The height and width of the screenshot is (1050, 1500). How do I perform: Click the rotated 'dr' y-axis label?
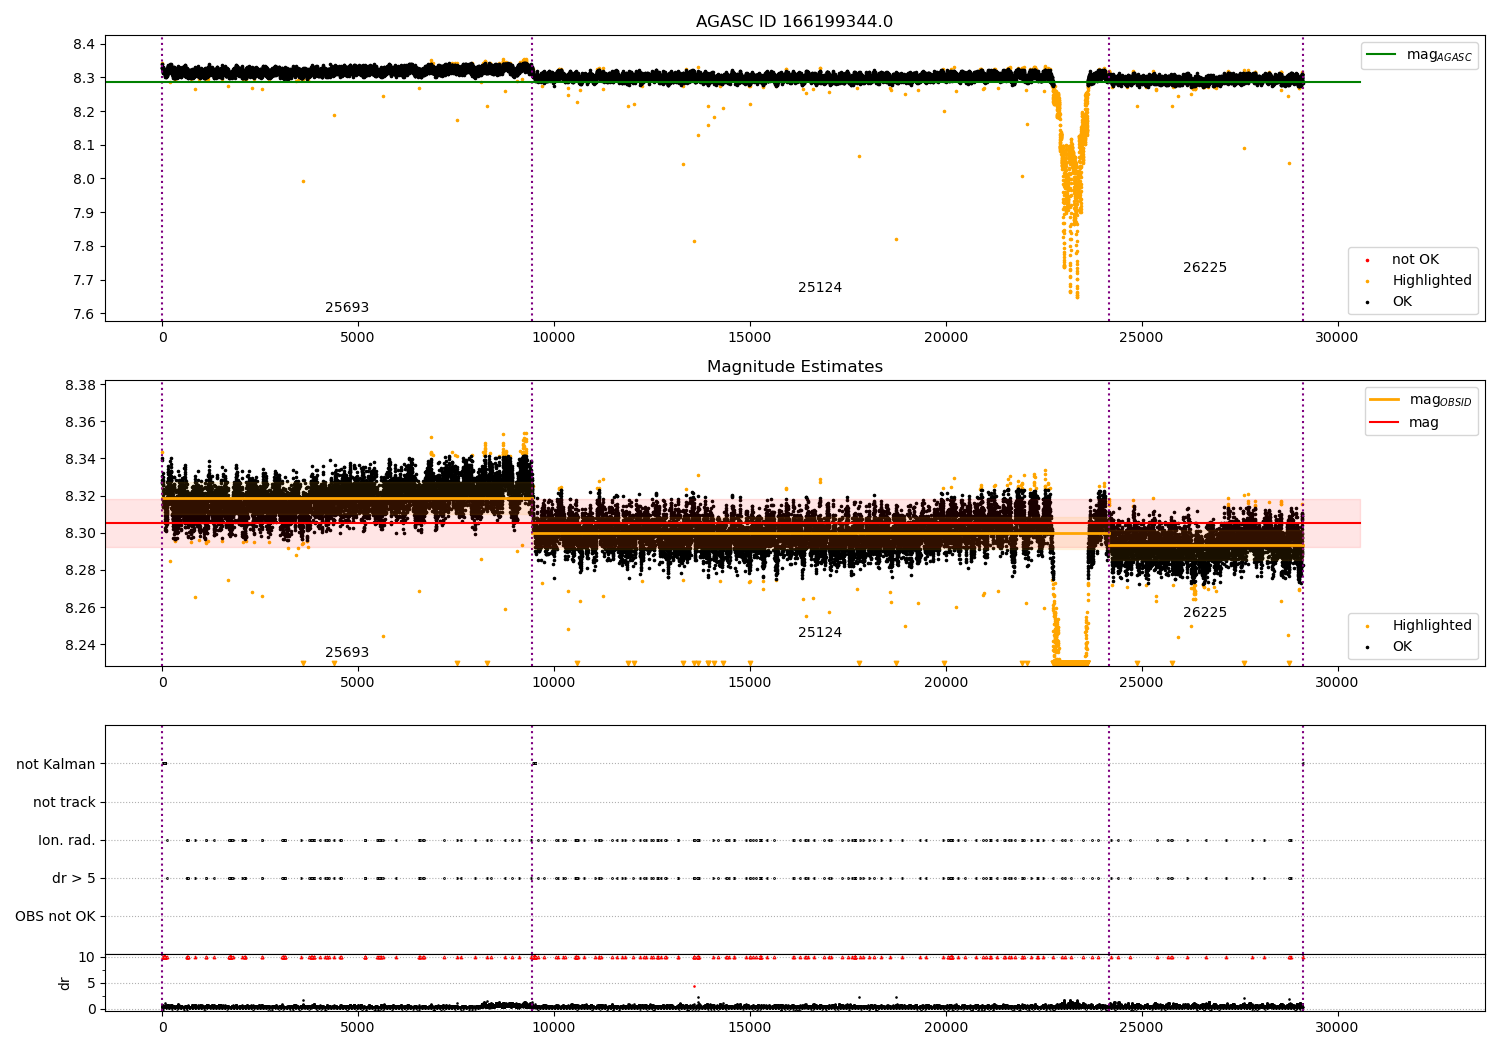click(65, 983)
